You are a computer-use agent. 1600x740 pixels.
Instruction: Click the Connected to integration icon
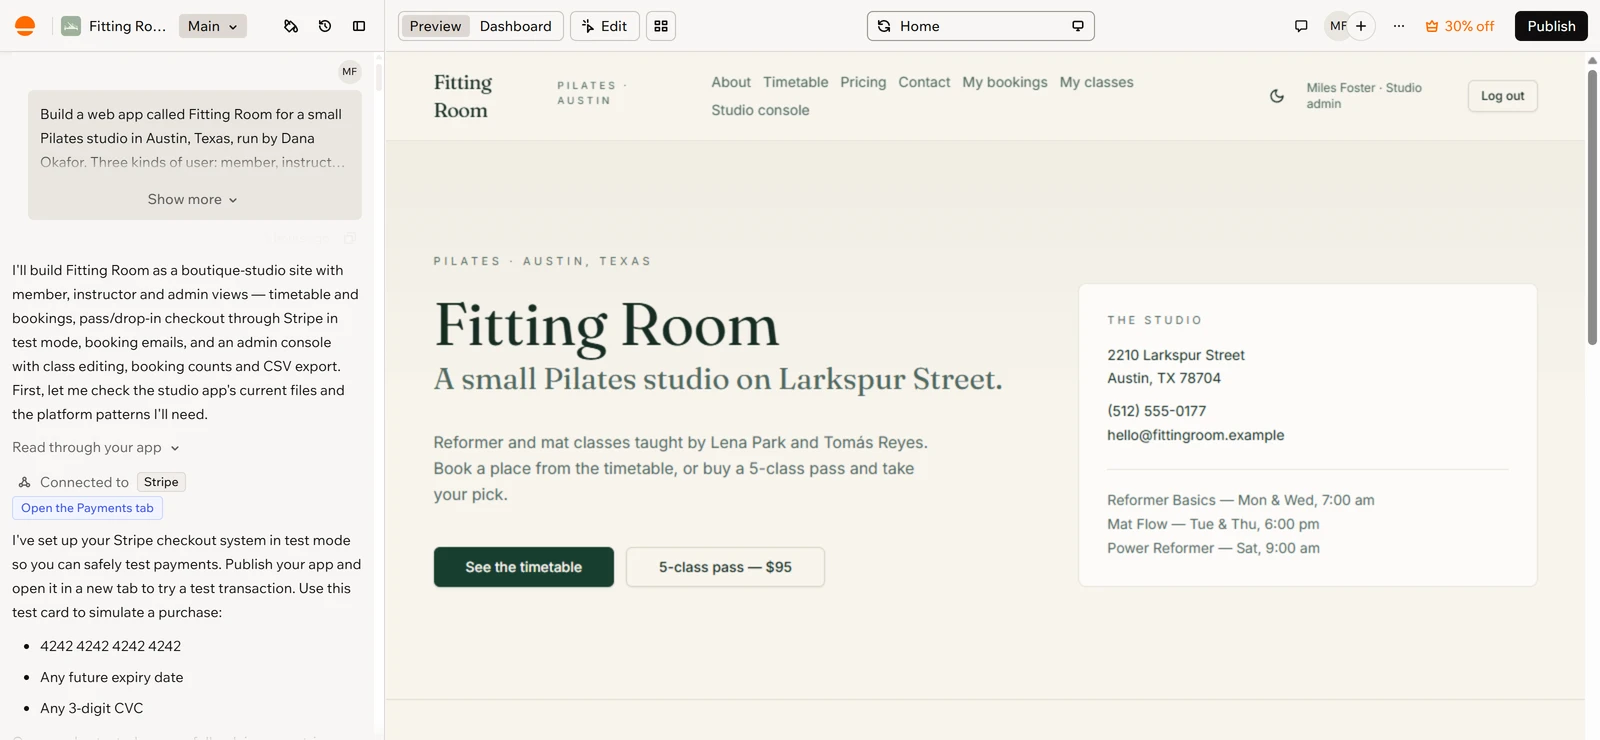(x=25, y=482)
